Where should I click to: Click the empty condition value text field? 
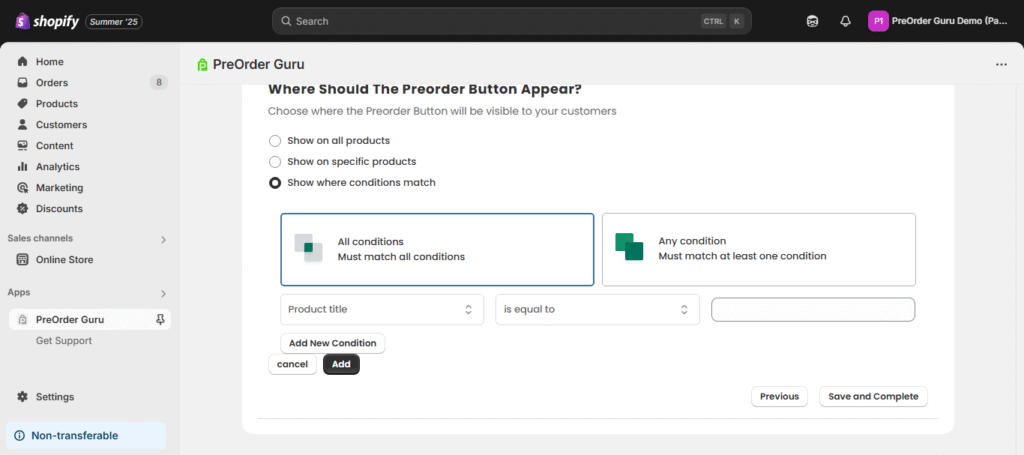pyautogui.click(x=812, y=310)
